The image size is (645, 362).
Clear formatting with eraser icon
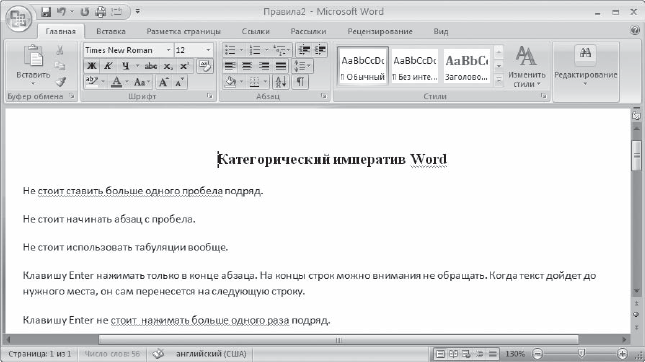(205, 66)
